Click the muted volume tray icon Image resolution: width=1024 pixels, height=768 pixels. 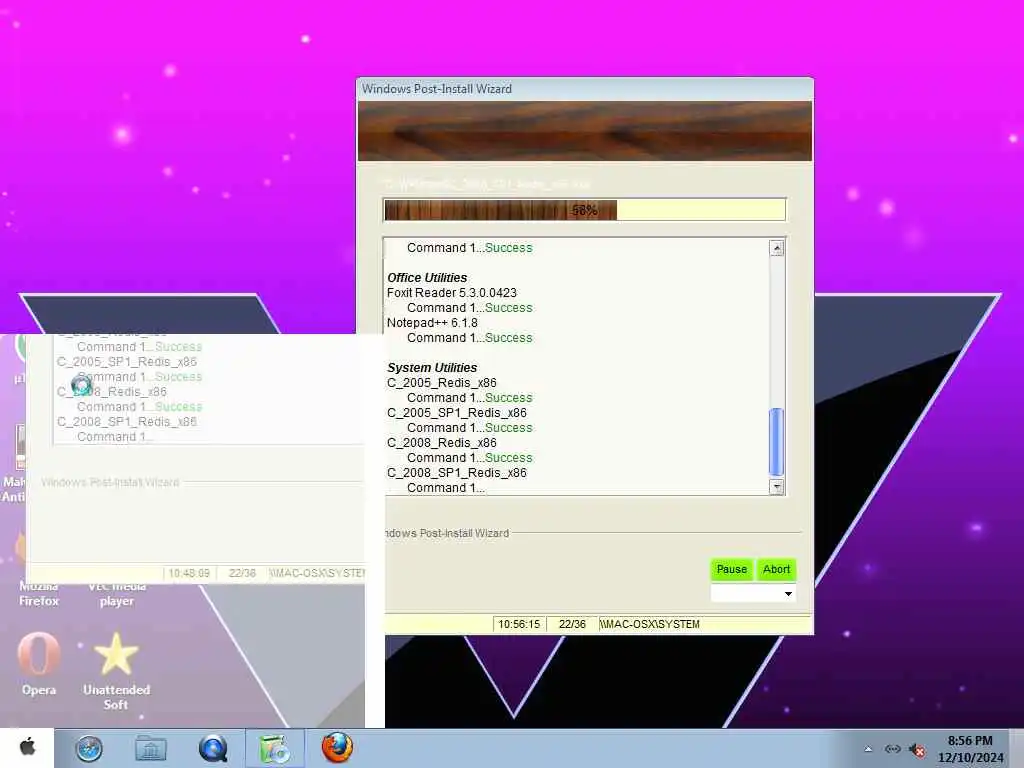[x=918, y=750]
